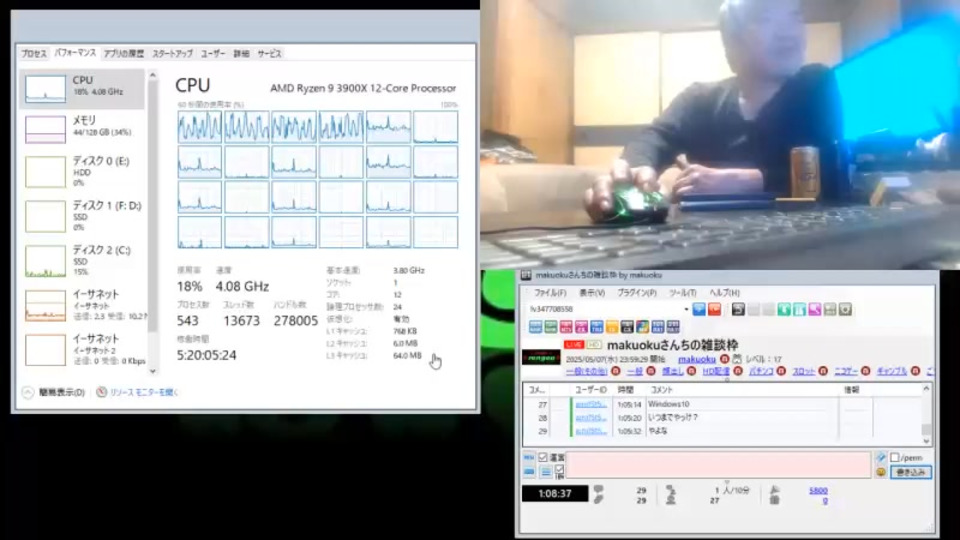This screenshot has height=540, width=960.
Task: Switch to the プロセス tab in Task Manager
Action: 34,54
